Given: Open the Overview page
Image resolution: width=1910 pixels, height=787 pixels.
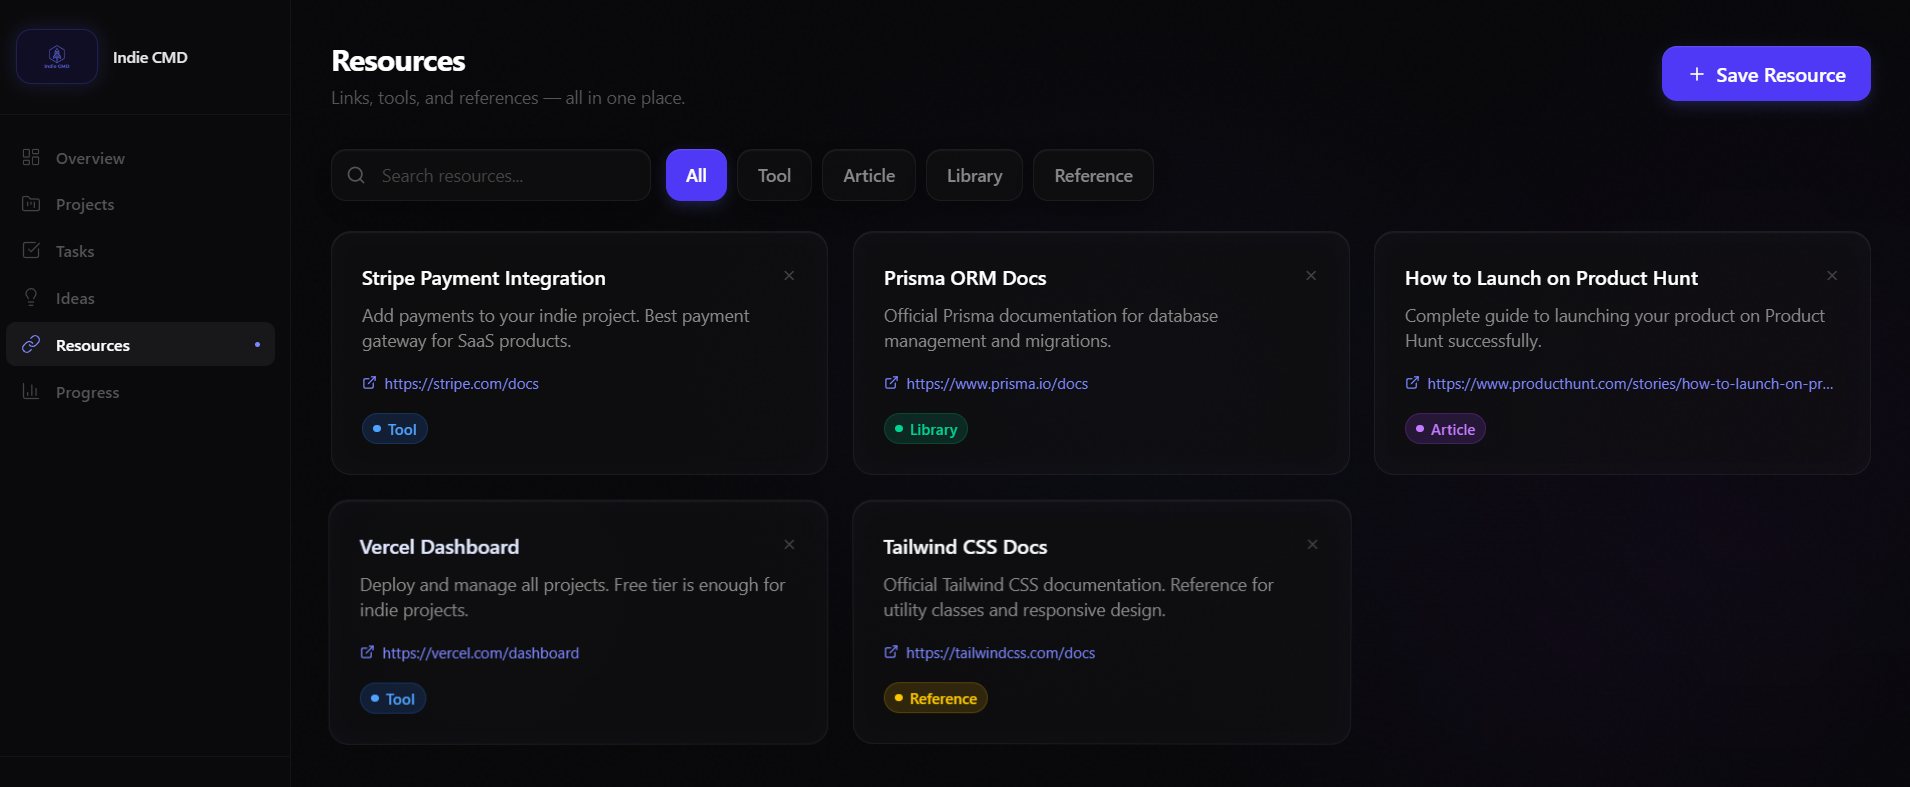Looking at the screenshot, I should 140,158.
